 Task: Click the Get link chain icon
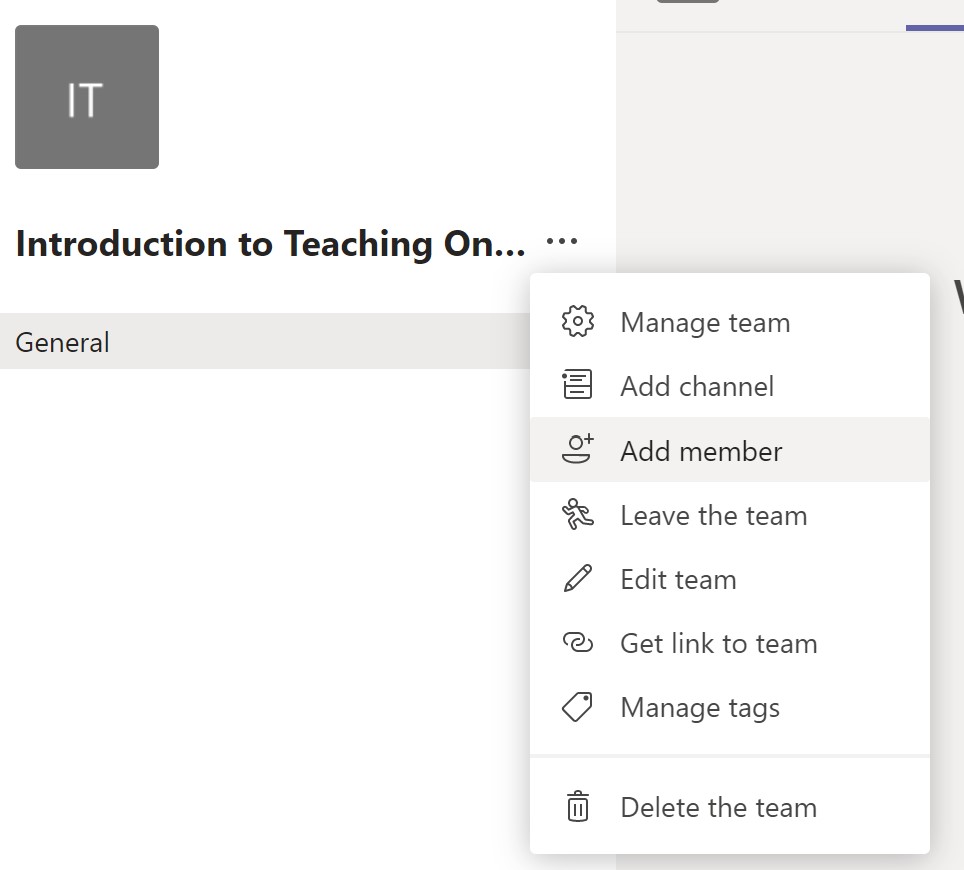[x=576, y=643]
